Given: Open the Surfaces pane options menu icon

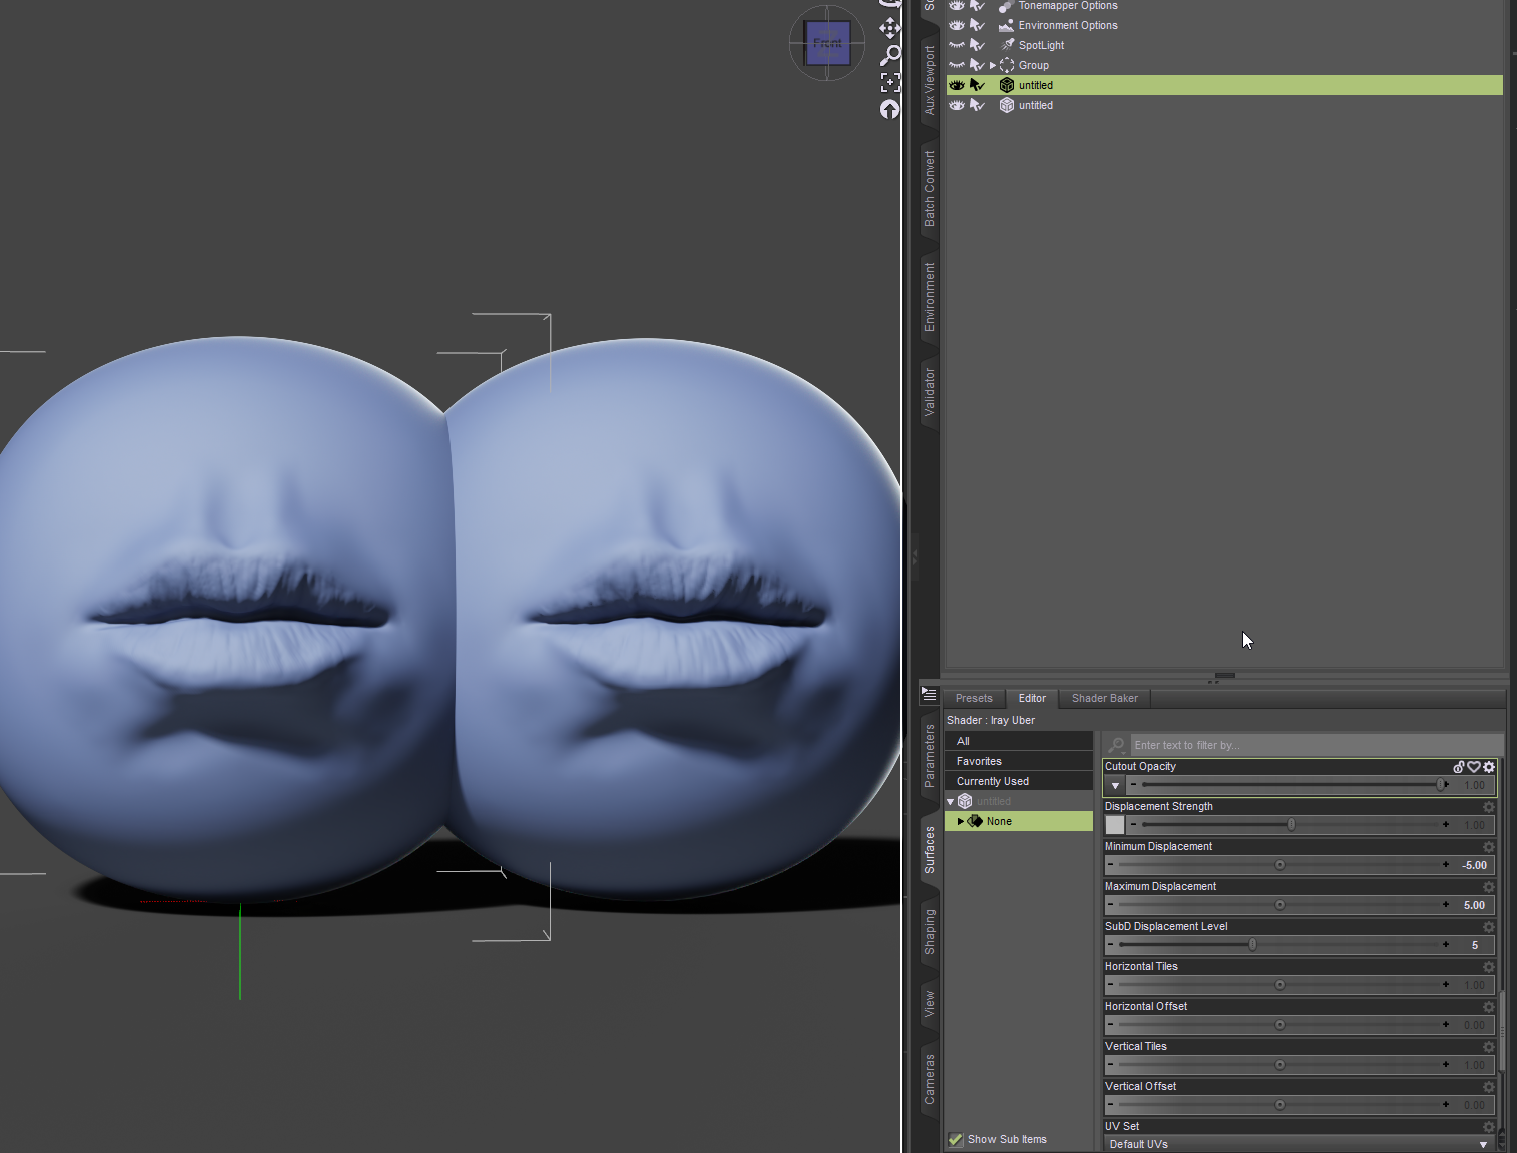Looking at the screenshot, I should click(929, 694).
